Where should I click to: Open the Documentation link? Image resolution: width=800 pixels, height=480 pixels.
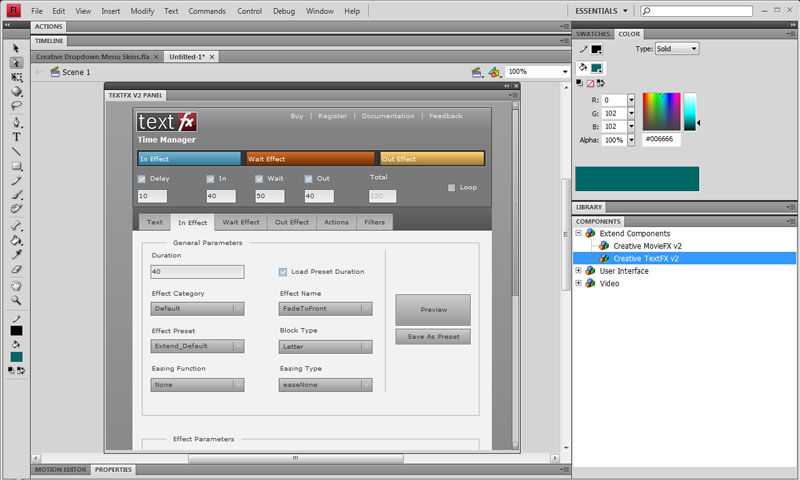tap(388, 116)
